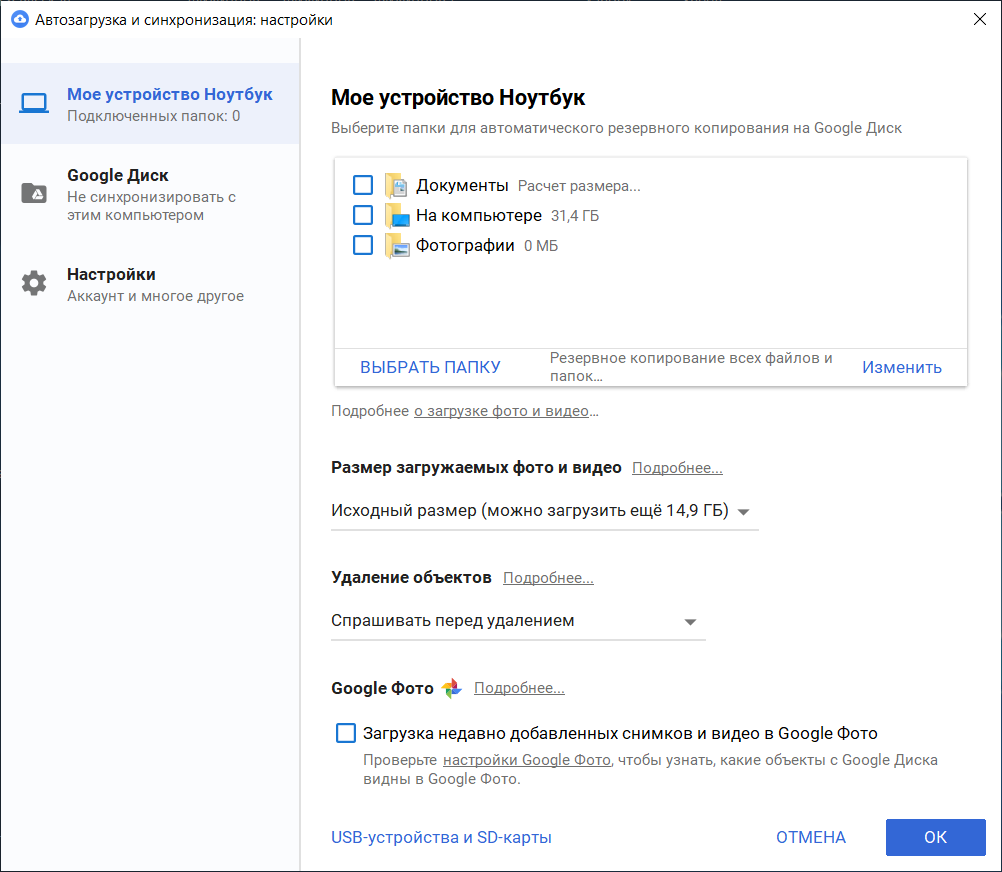Tick the Фотографии folder checkbox
1002x872 pixels.
click(x=363, y=246)
